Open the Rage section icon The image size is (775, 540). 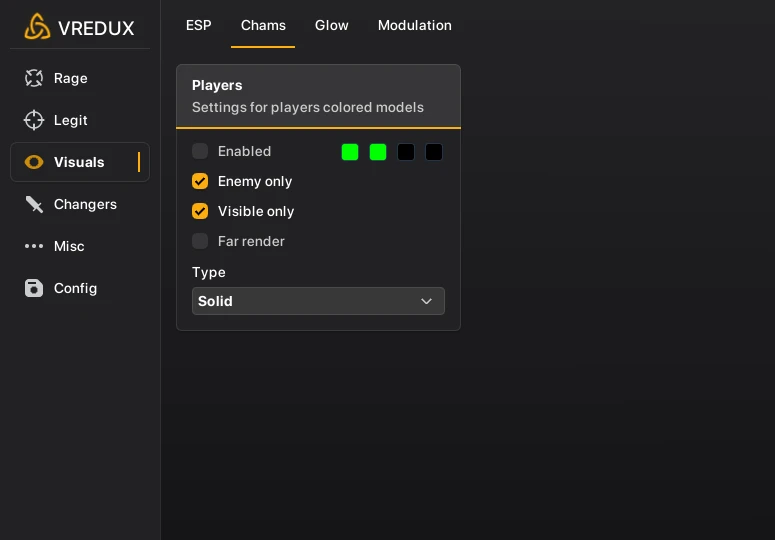coord(34,78)
